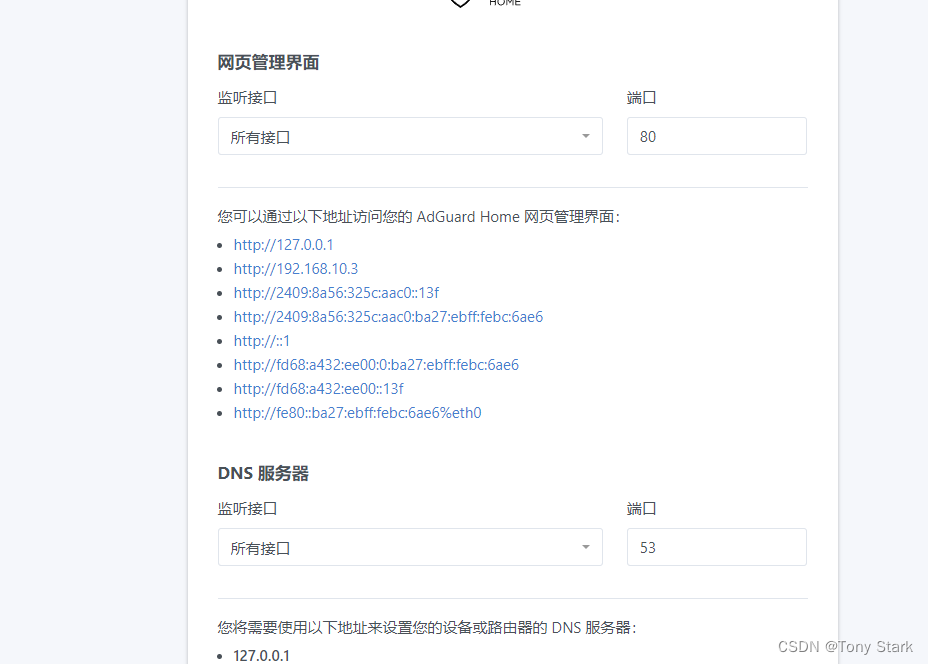Click the 端口 label above port 80
Viewport: 928px width, 664px height.
(x=642, y=98)
